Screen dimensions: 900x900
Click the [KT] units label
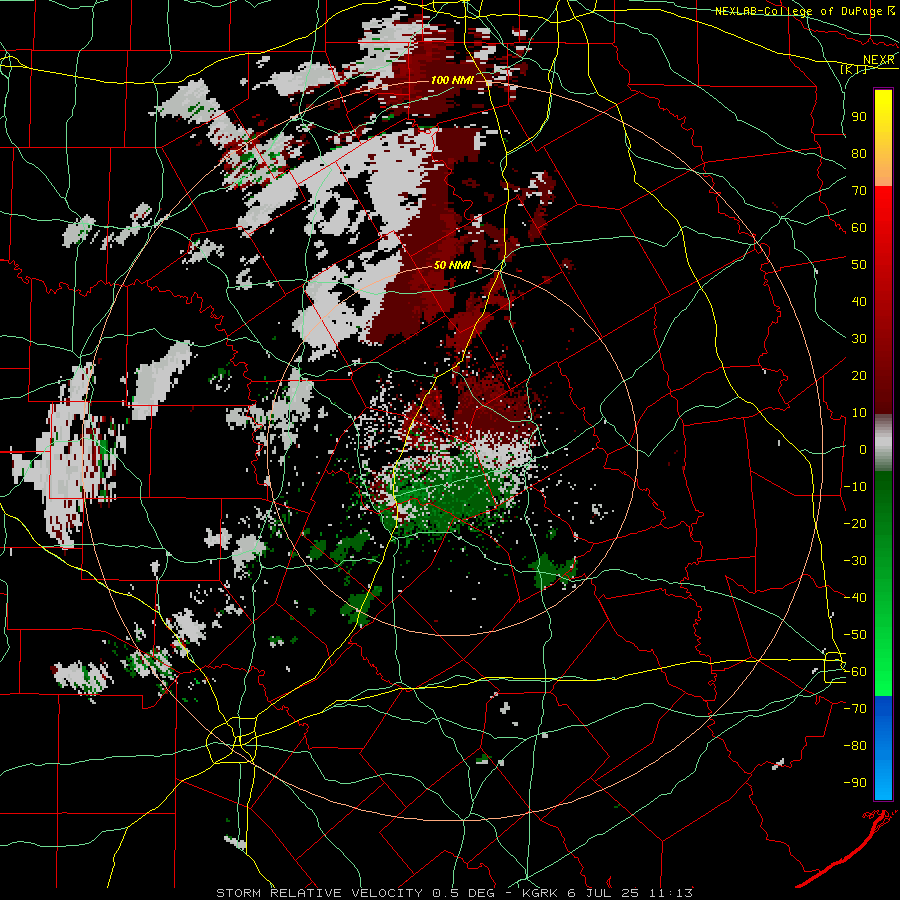click(854, 70)
